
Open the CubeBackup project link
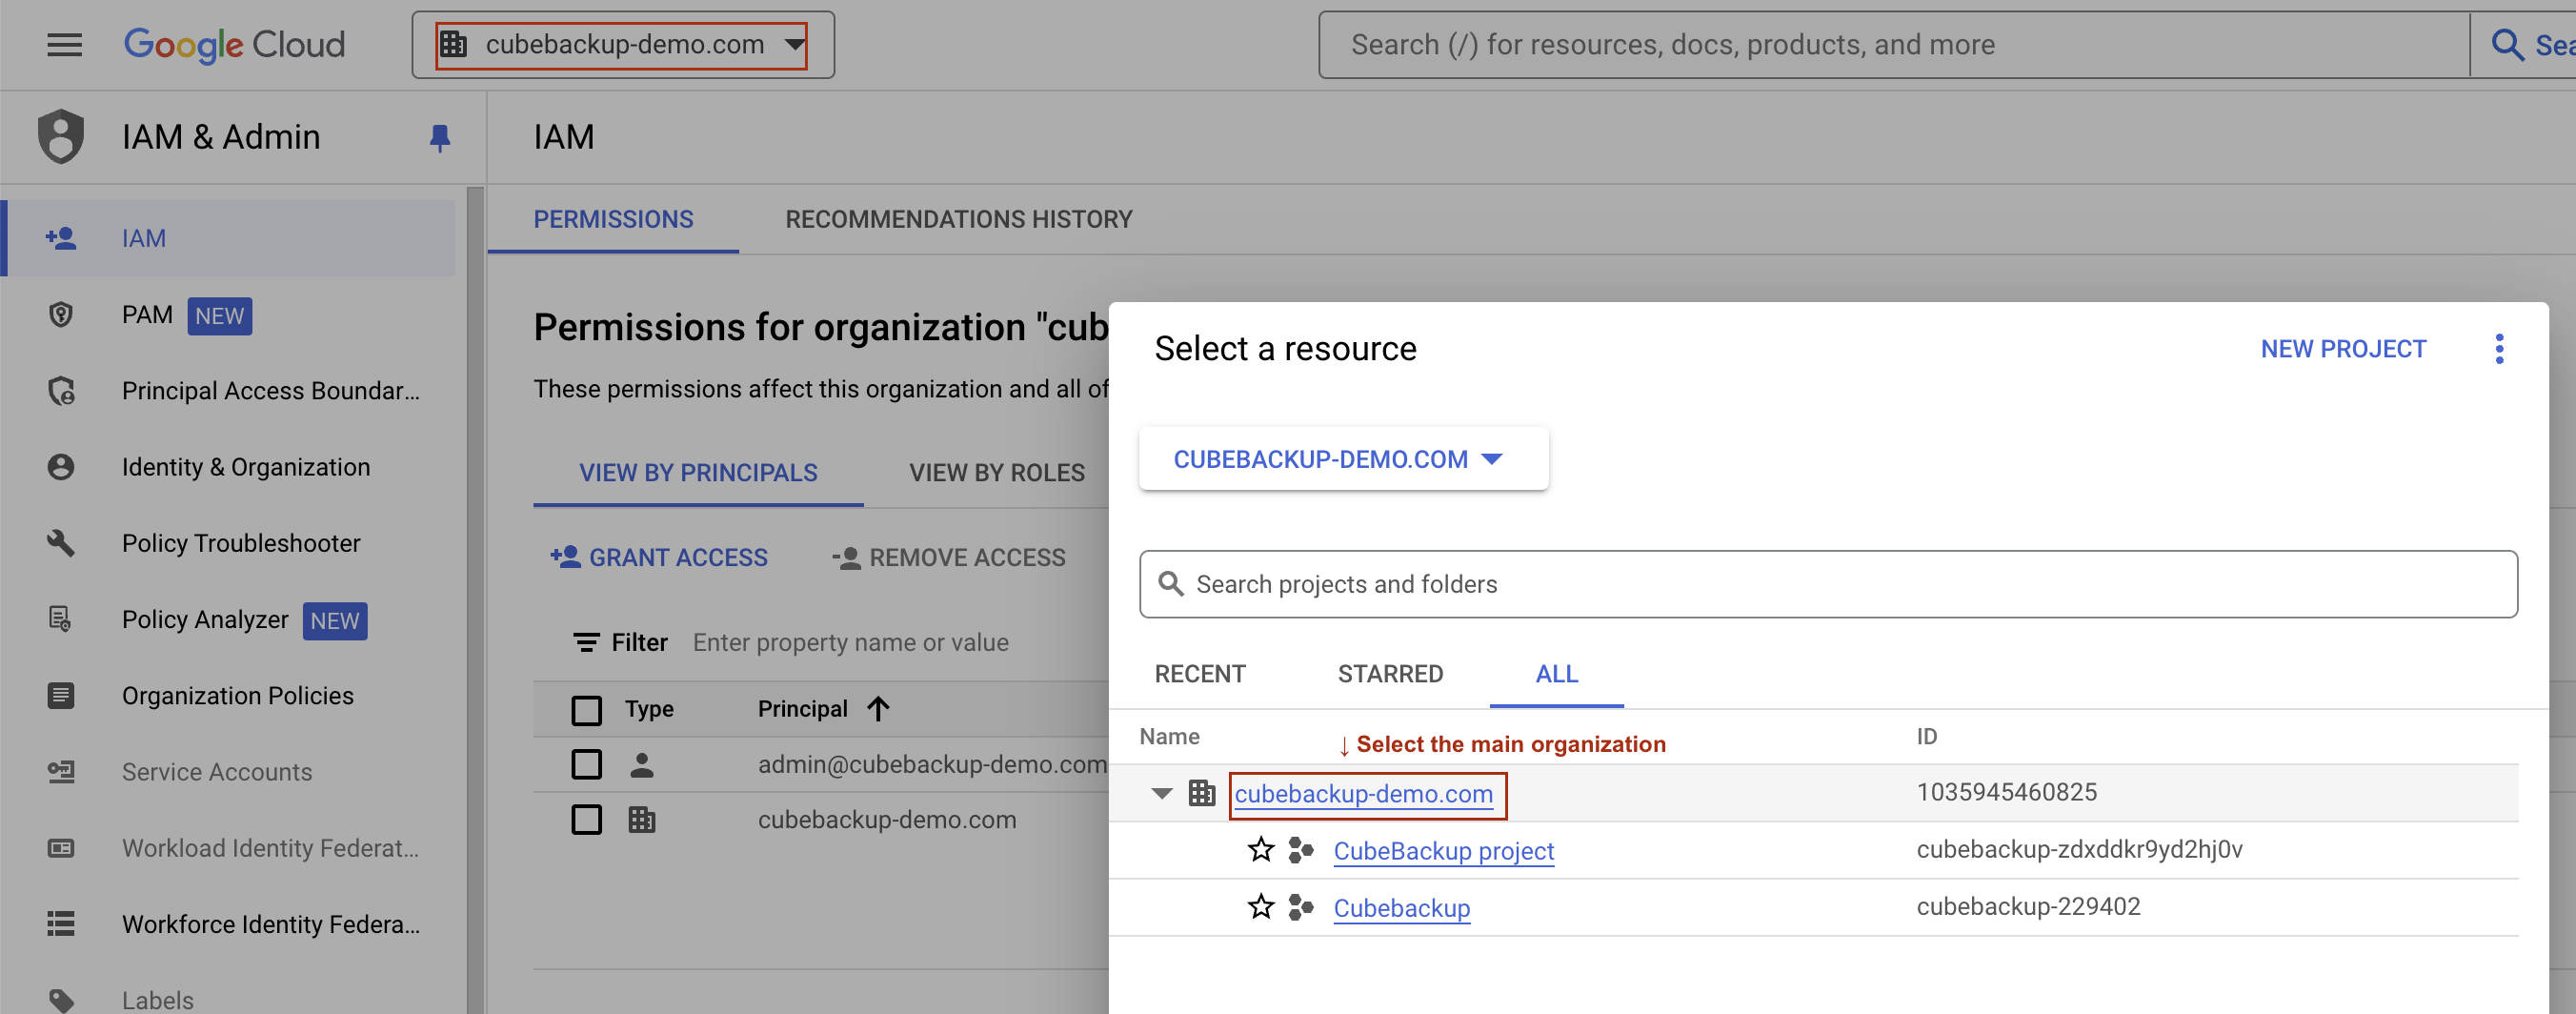pyautogui.click(x=1444, y=851)
